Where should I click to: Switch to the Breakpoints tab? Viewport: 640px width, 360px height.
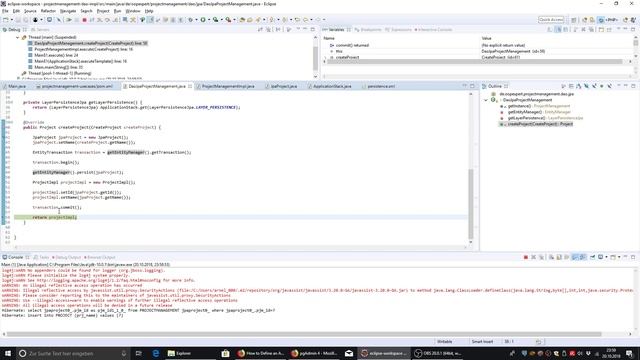[368, 29]
